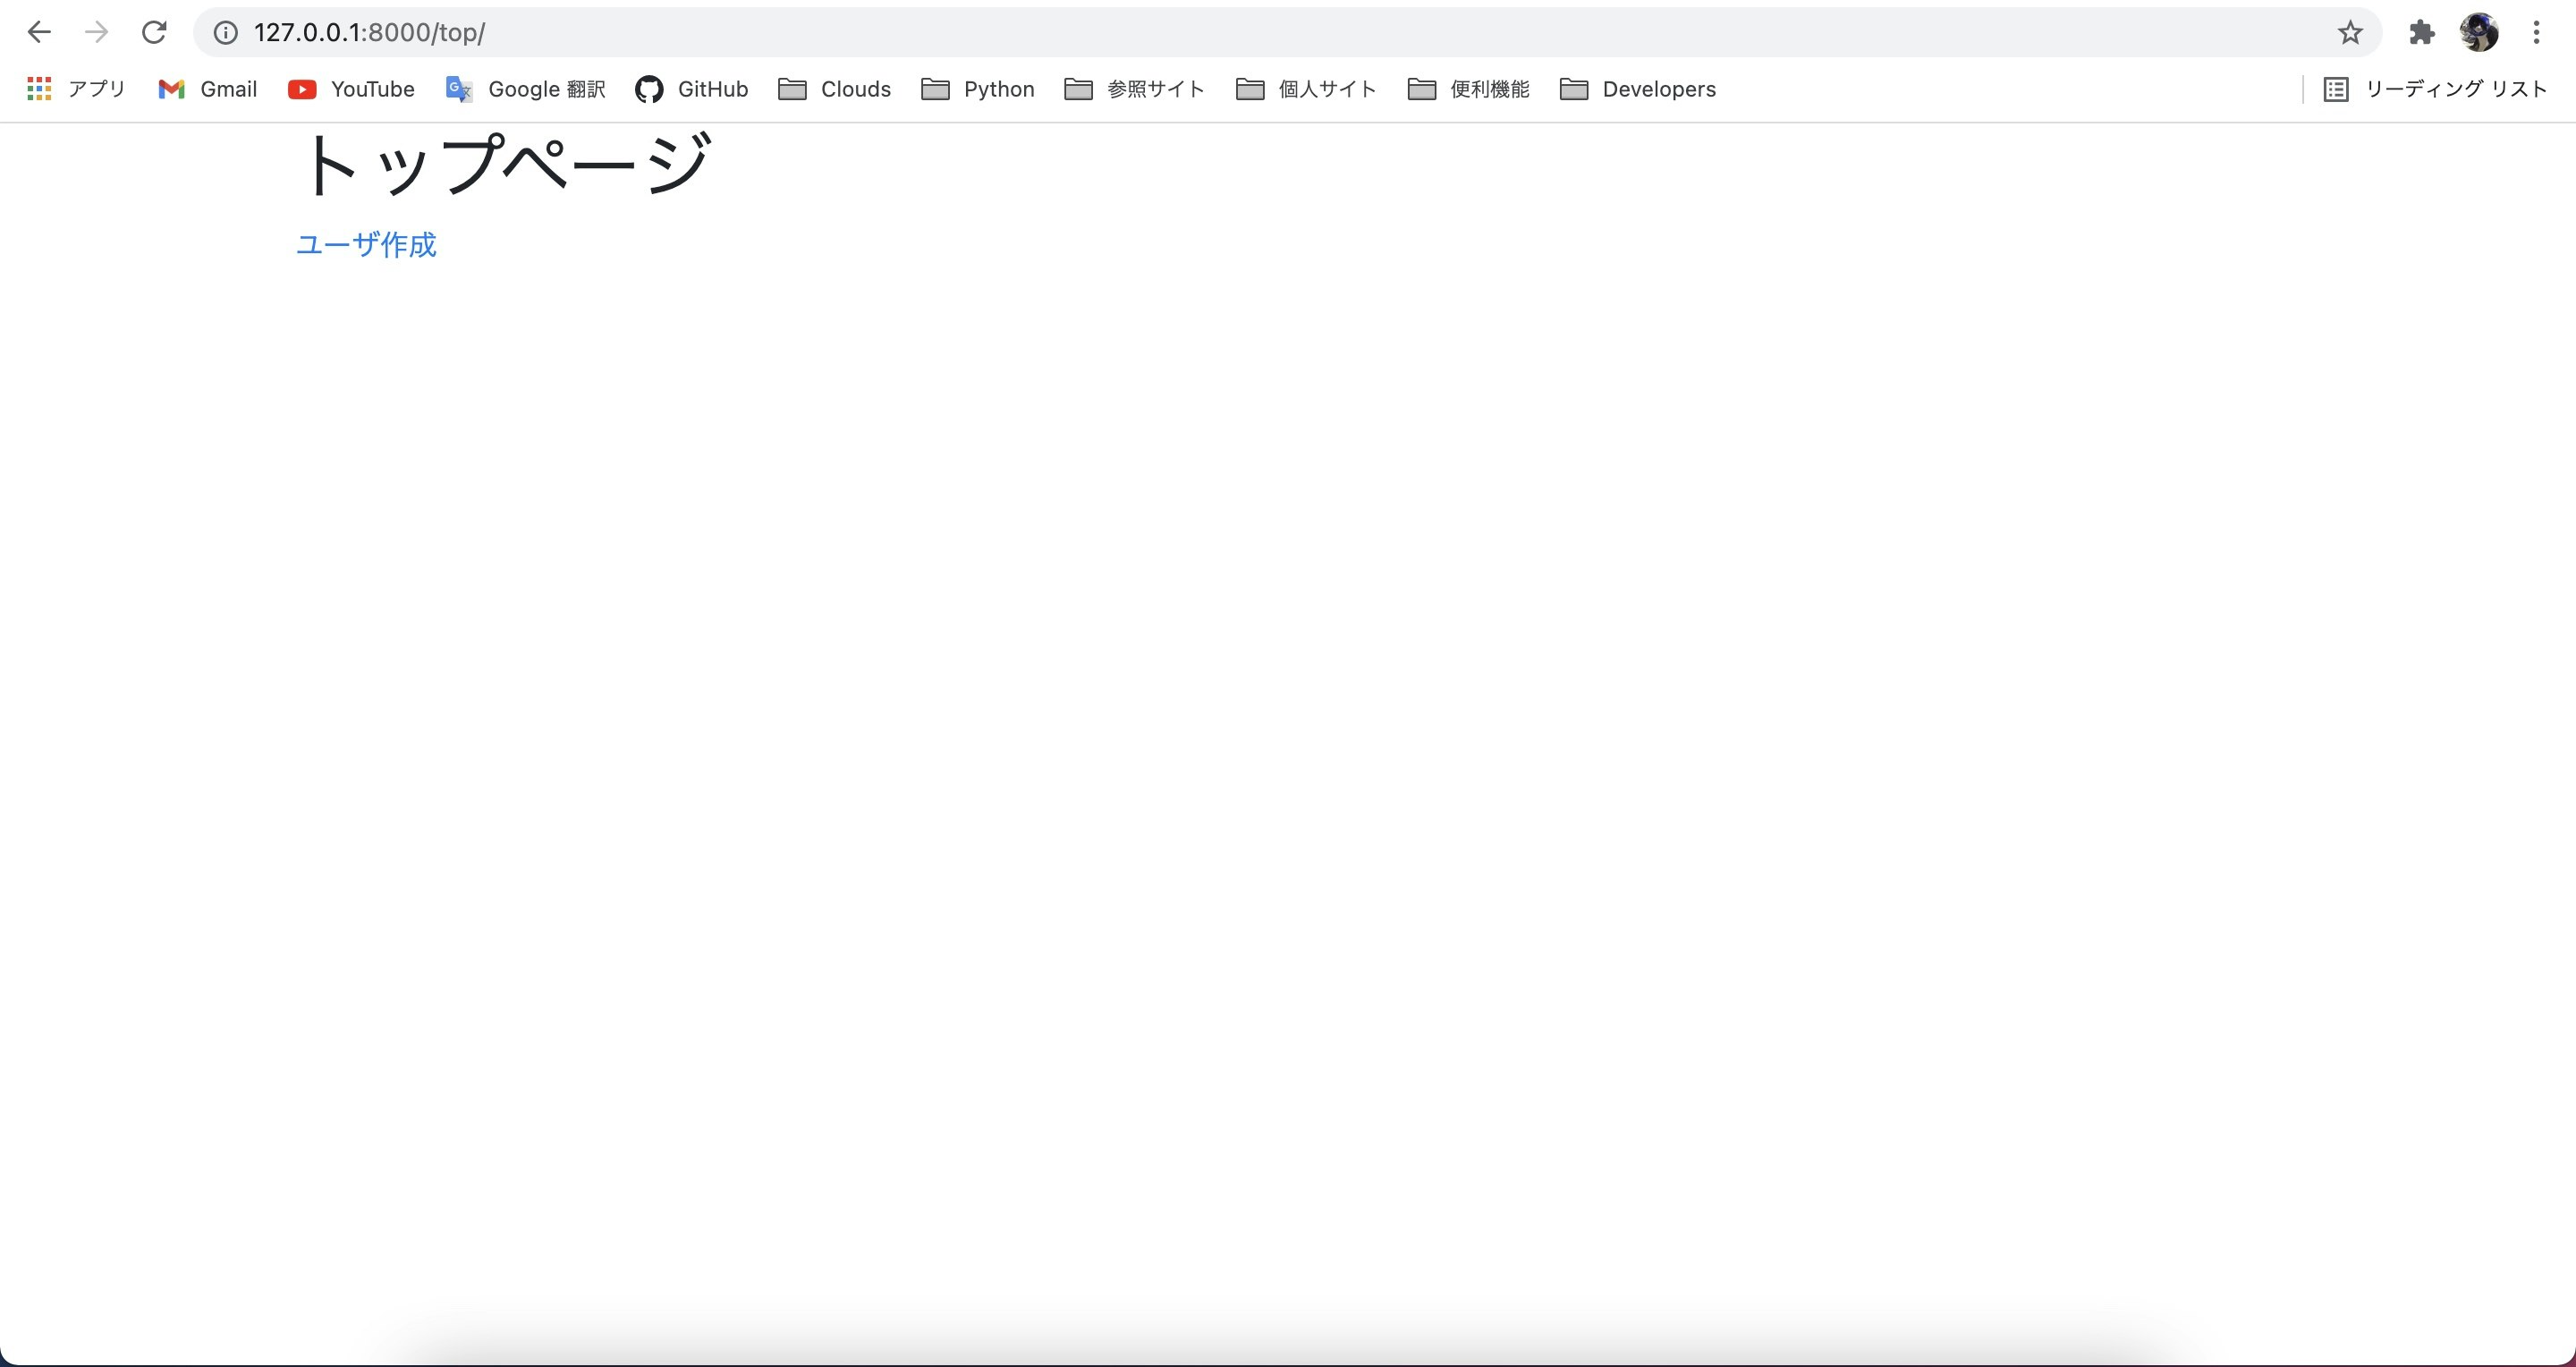Open the Gmail bookmark

click(208, 89)
